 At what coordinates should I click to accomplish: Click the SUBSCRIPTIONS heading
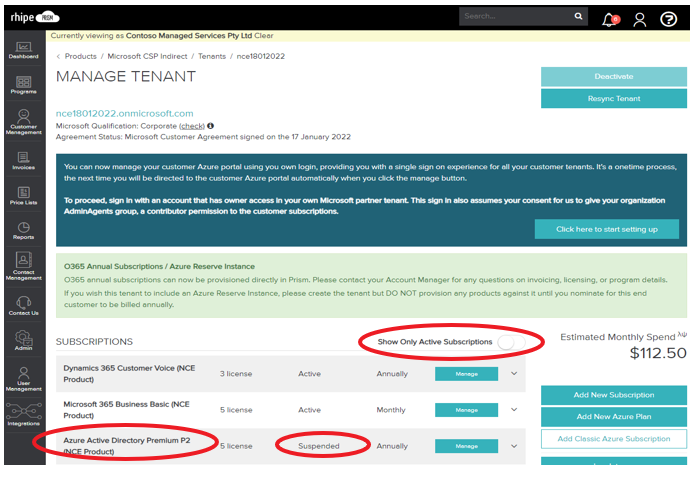pos(94,342)
